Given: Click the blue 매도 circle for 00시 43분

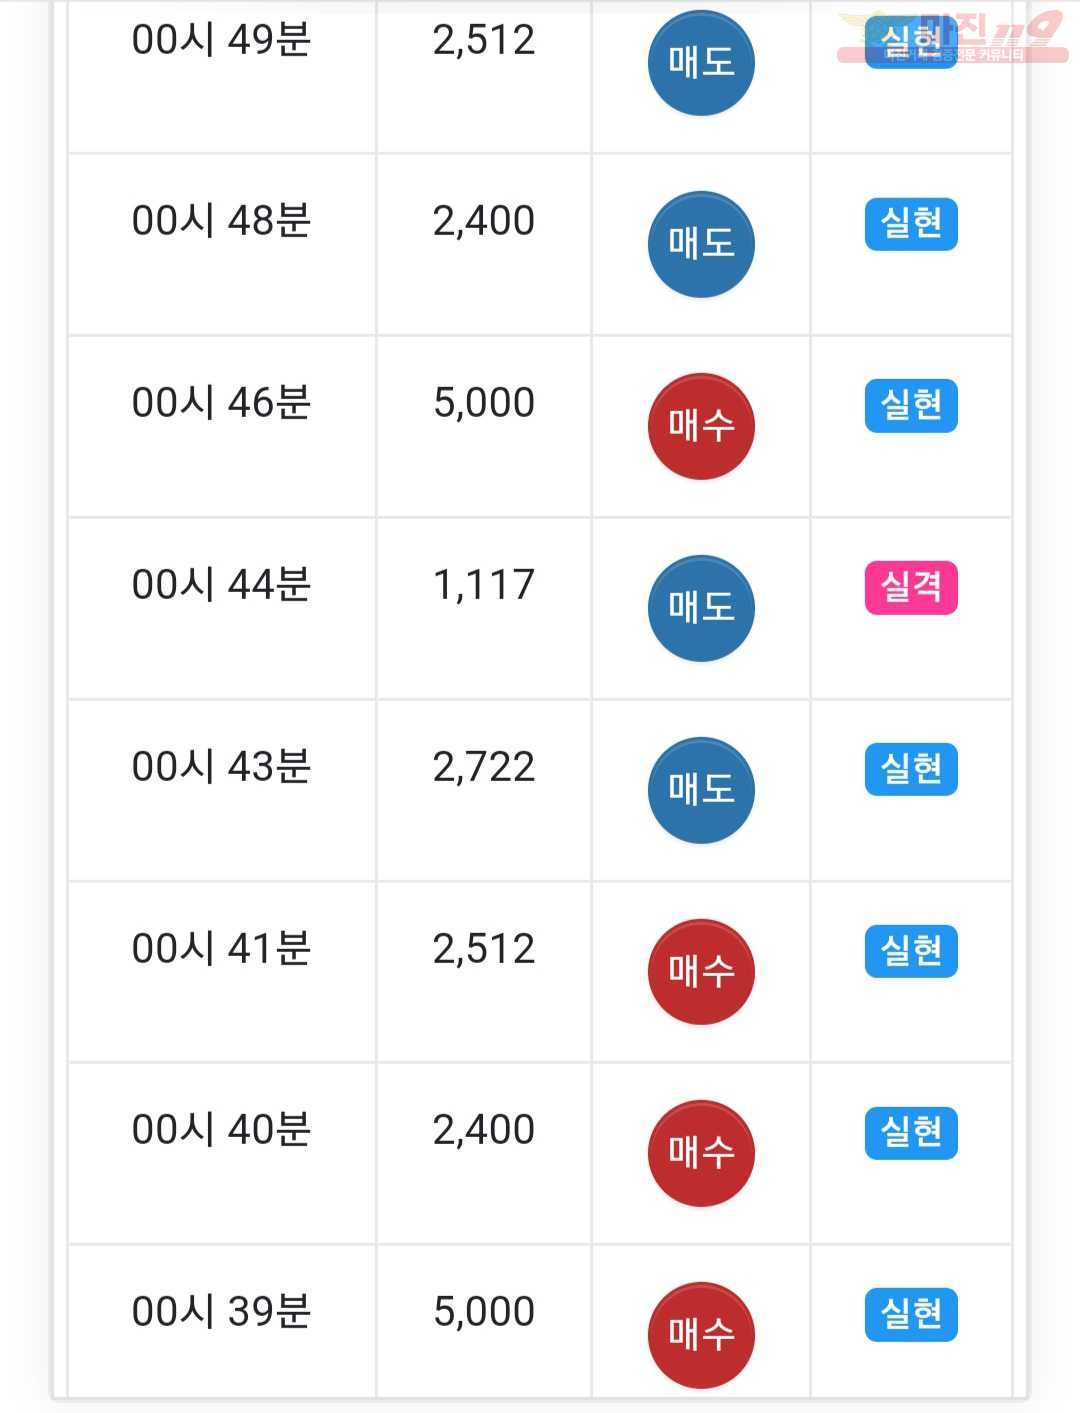Looking at the screenshot, I should click(x=701, y=790).
